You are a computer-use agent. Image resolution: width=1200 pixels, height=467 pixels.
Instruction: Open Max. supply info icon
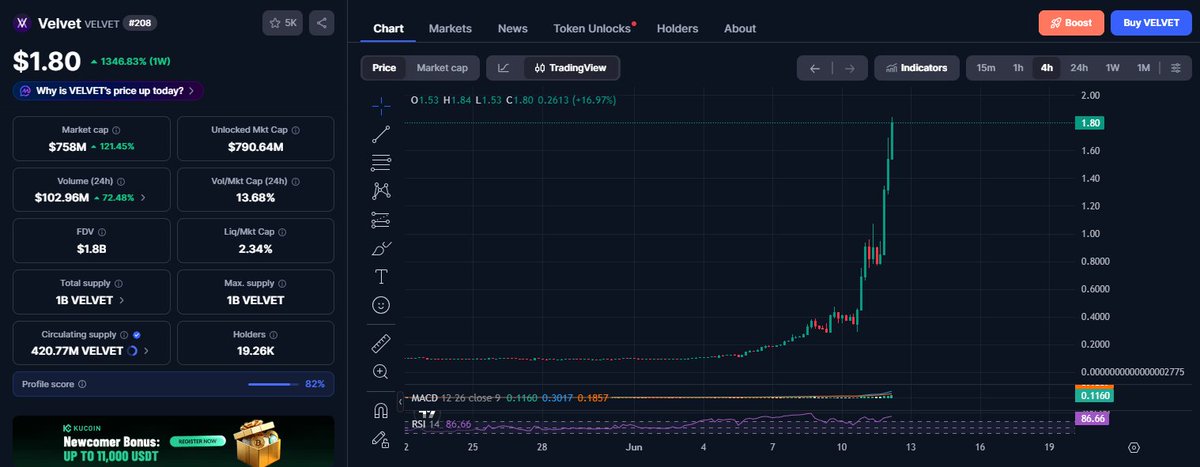[x=284, y=283]
